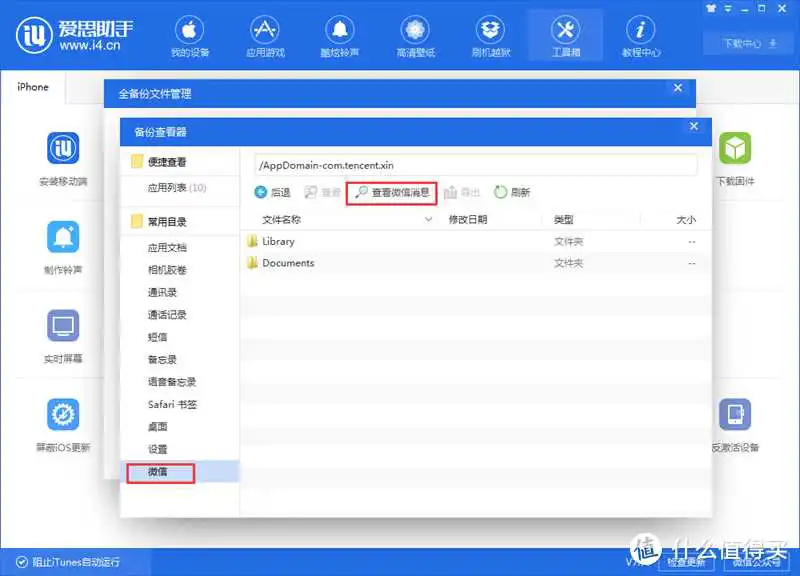Viewport: 800px width, 576px height.
Task: Sort by the 类型 column header
Action: (x=564, y=220)
